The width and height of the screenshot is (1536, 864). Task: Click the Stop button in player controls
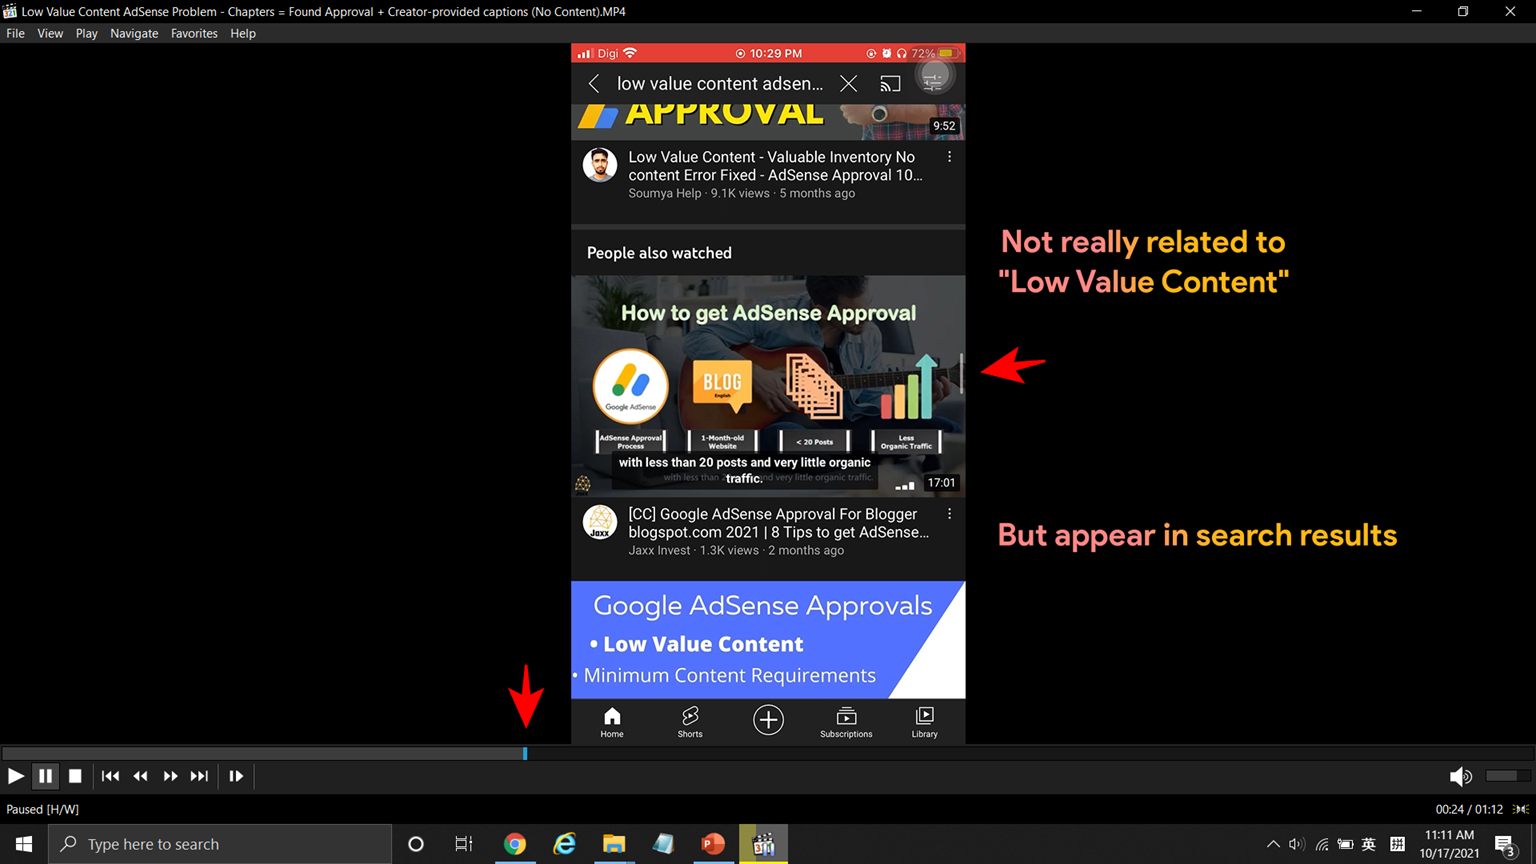[x=75, y=776]
